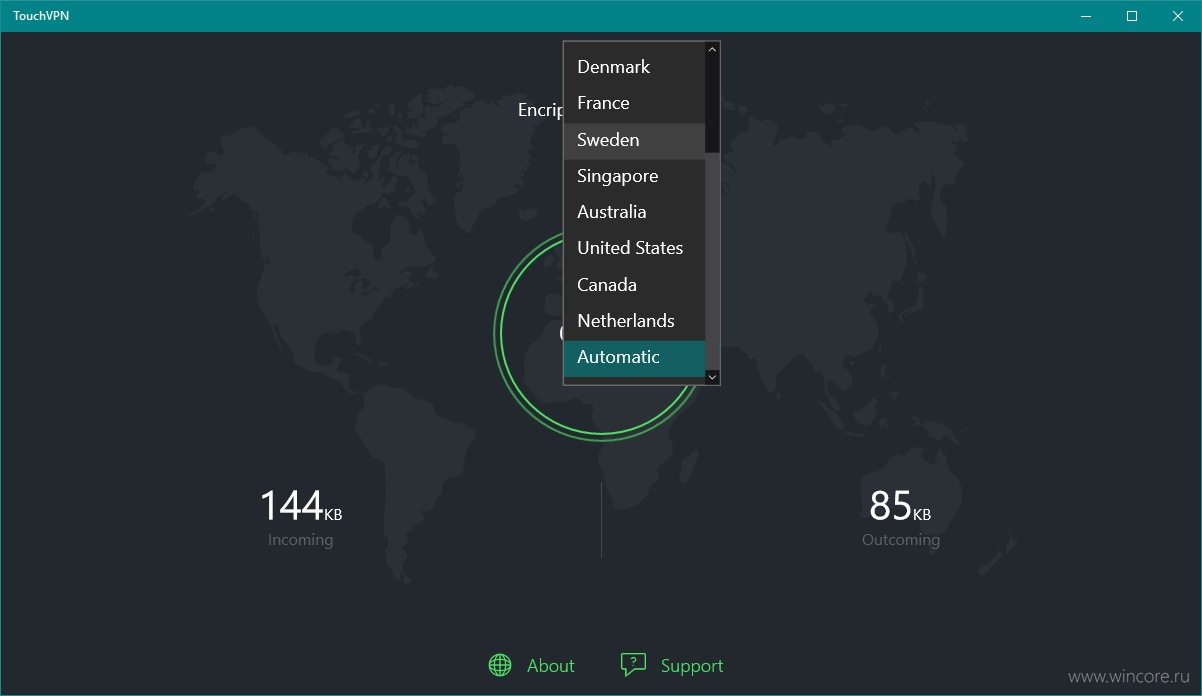Select United States server
The image size is (1202, 696).
pos(634,248)
